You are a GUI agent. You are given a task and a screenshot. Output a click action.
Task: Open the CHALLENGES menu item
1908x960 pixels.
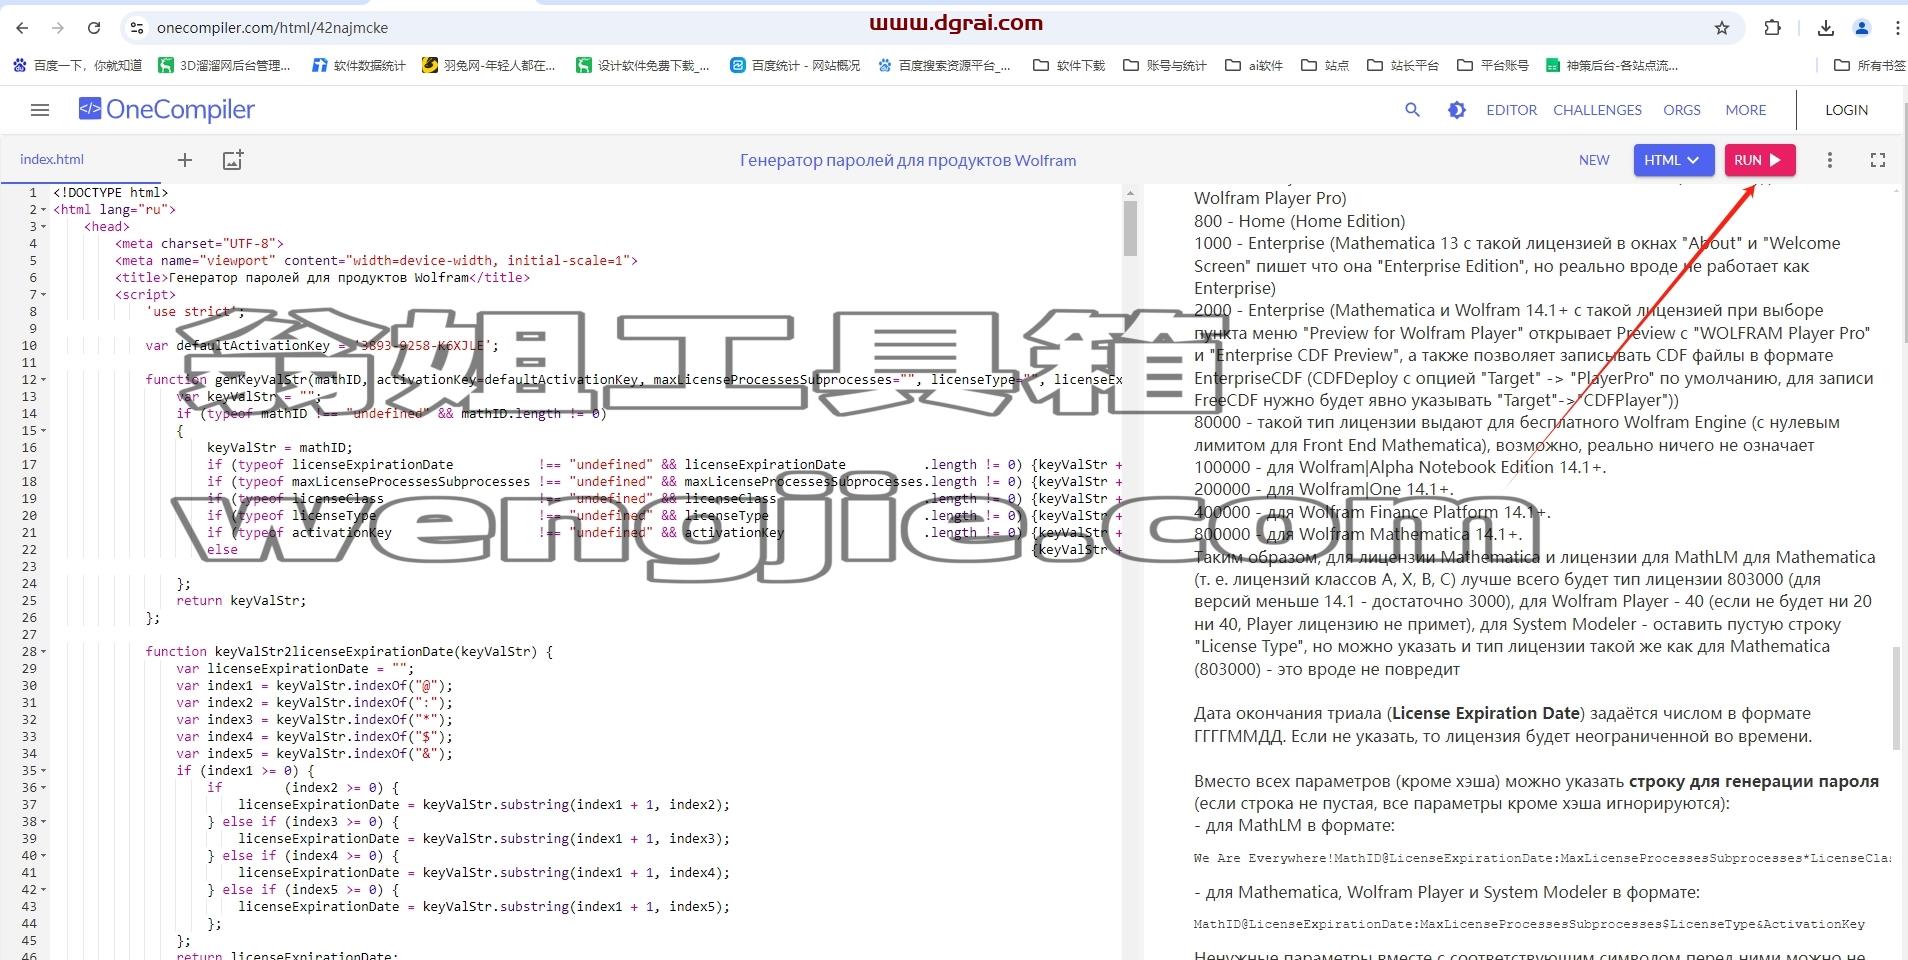click(x=1597, y=110)
